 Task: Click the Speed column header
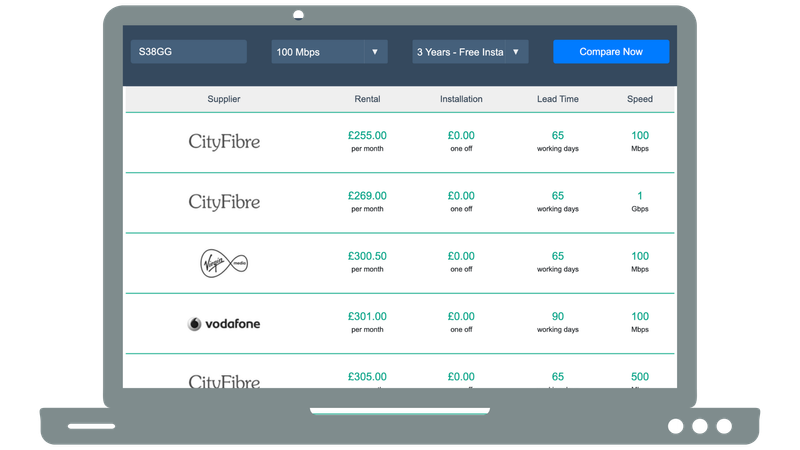[640, 99]
